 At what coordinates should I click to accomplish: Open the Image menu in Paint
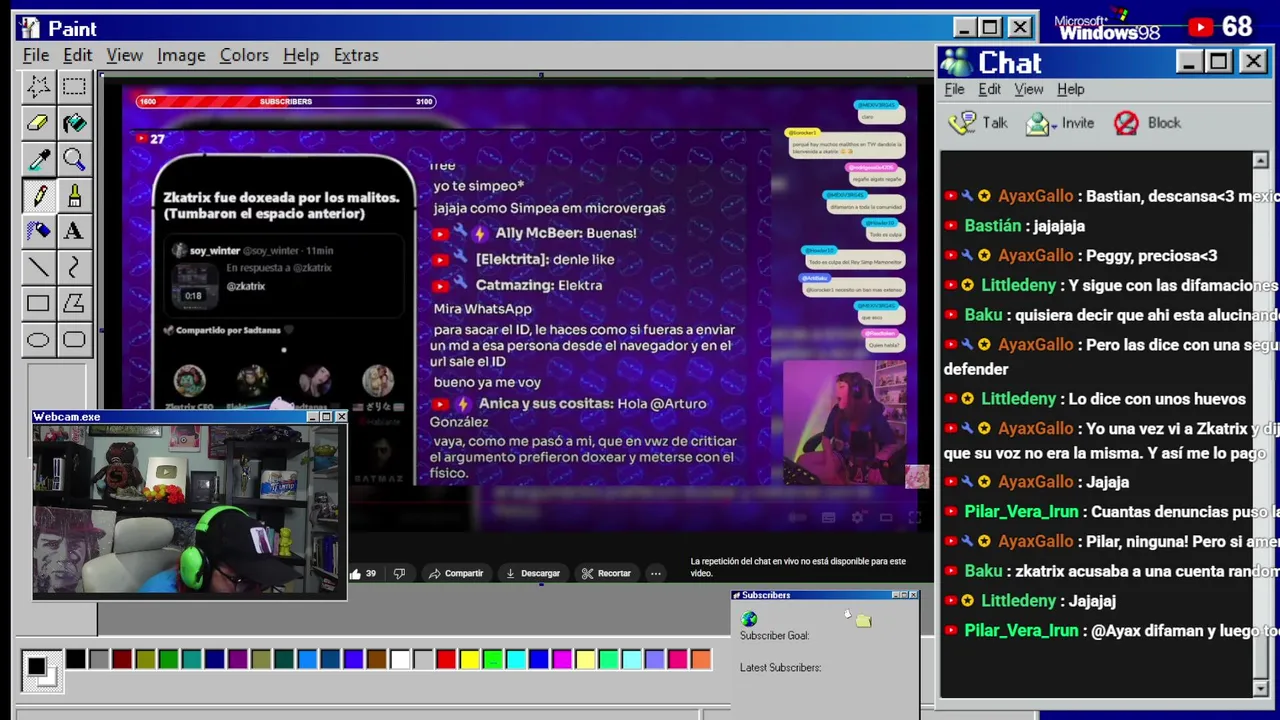pyautogui.click(x=181, y=55)
